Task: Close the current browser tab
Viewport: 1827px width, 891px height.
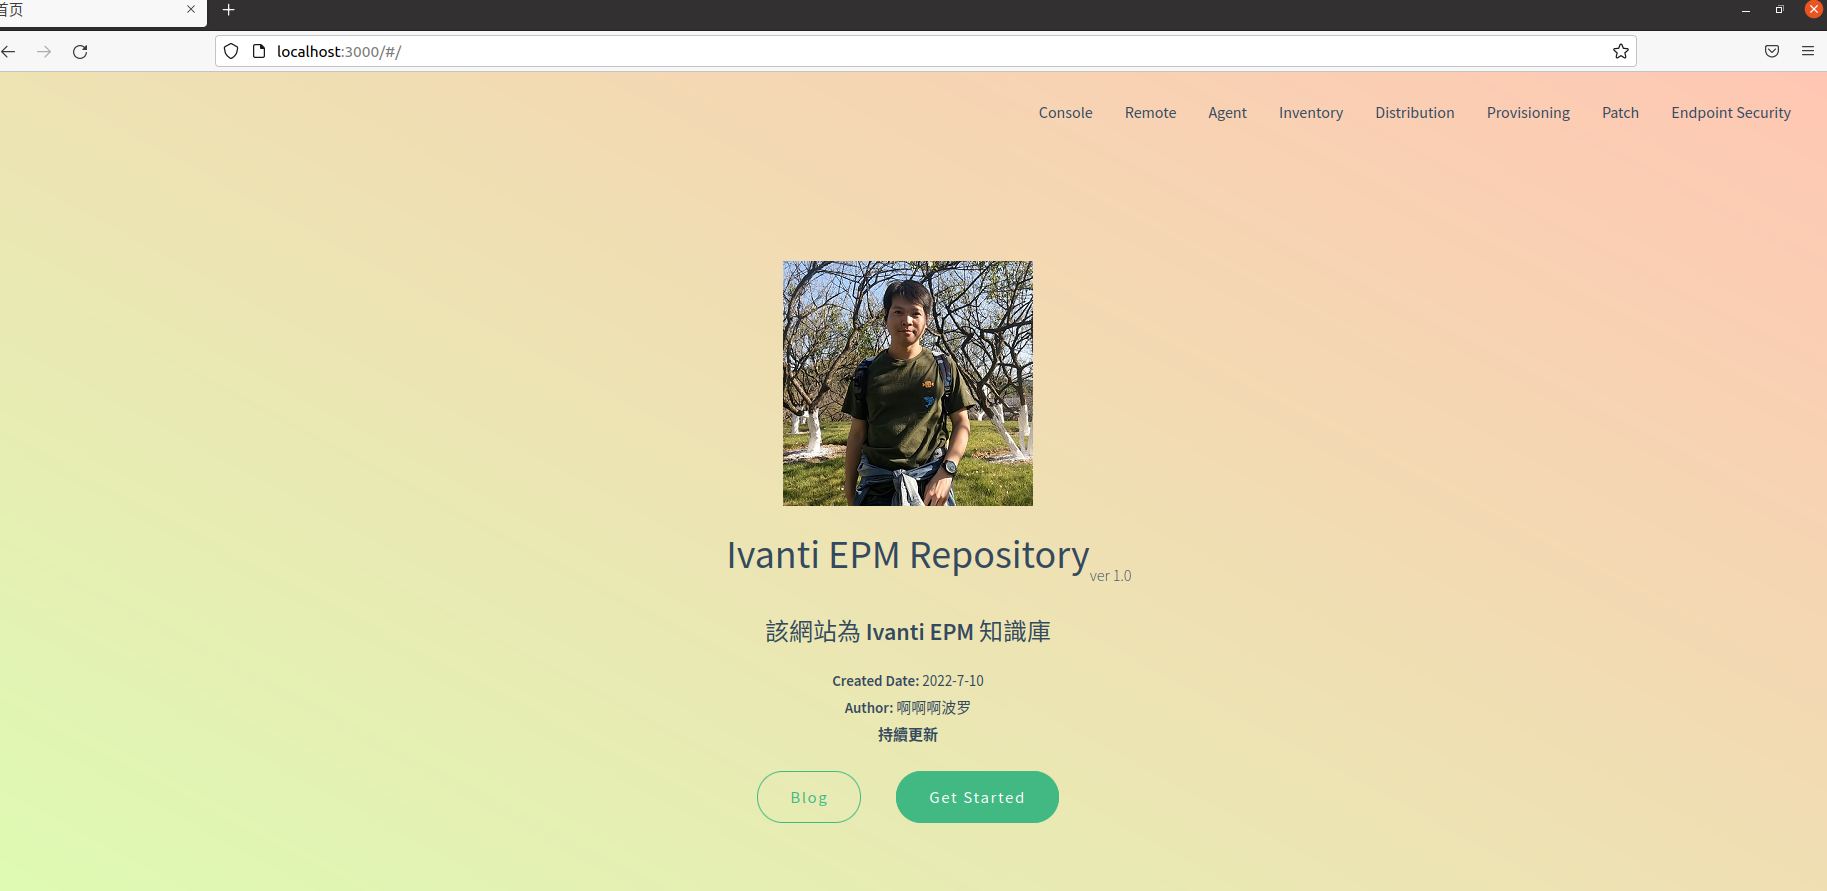Action: tap(191, 9)
